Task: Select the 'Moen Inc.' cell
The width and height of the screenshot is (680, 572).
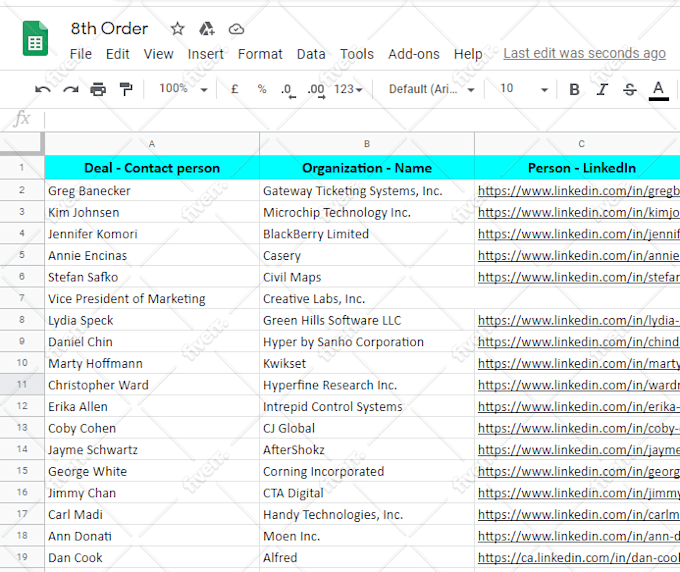Action: pyautogui.click(x=367, y=536)
